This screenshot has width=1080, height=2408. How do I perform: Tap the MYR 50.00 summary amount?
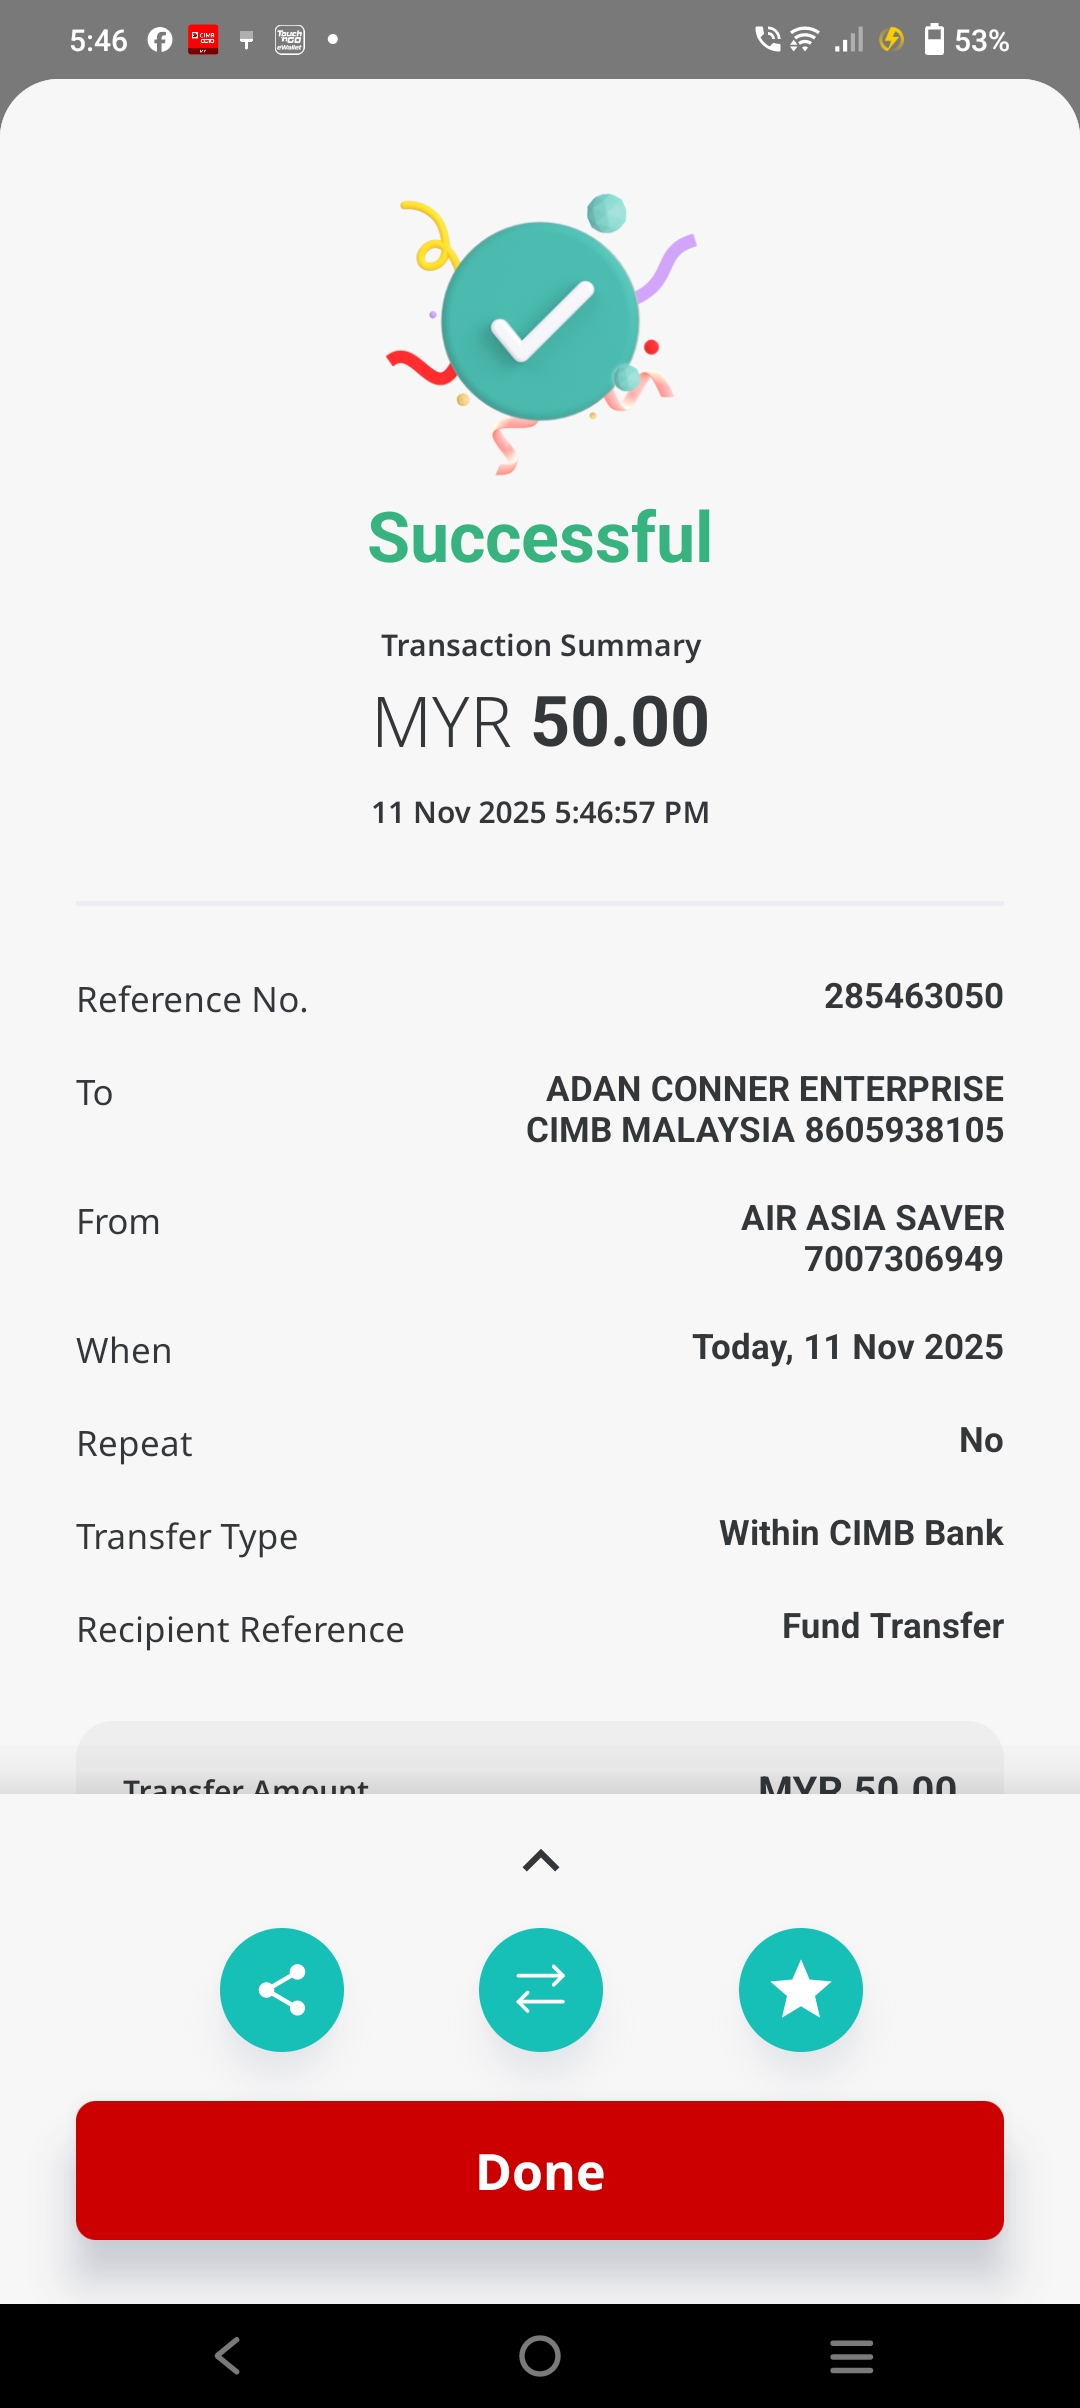click(540, 722)
